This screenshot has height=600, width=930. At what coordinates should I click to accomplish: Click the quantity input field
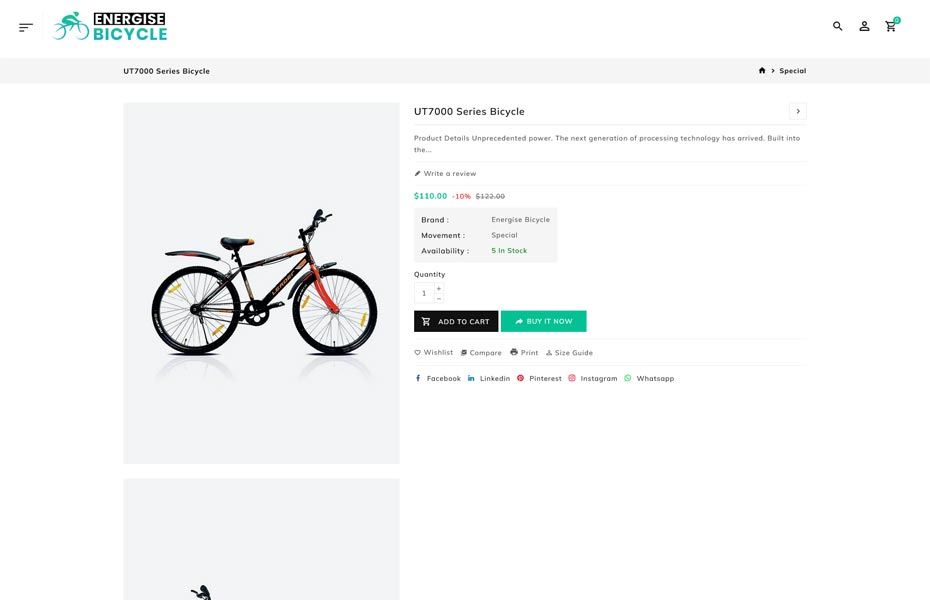424,293
